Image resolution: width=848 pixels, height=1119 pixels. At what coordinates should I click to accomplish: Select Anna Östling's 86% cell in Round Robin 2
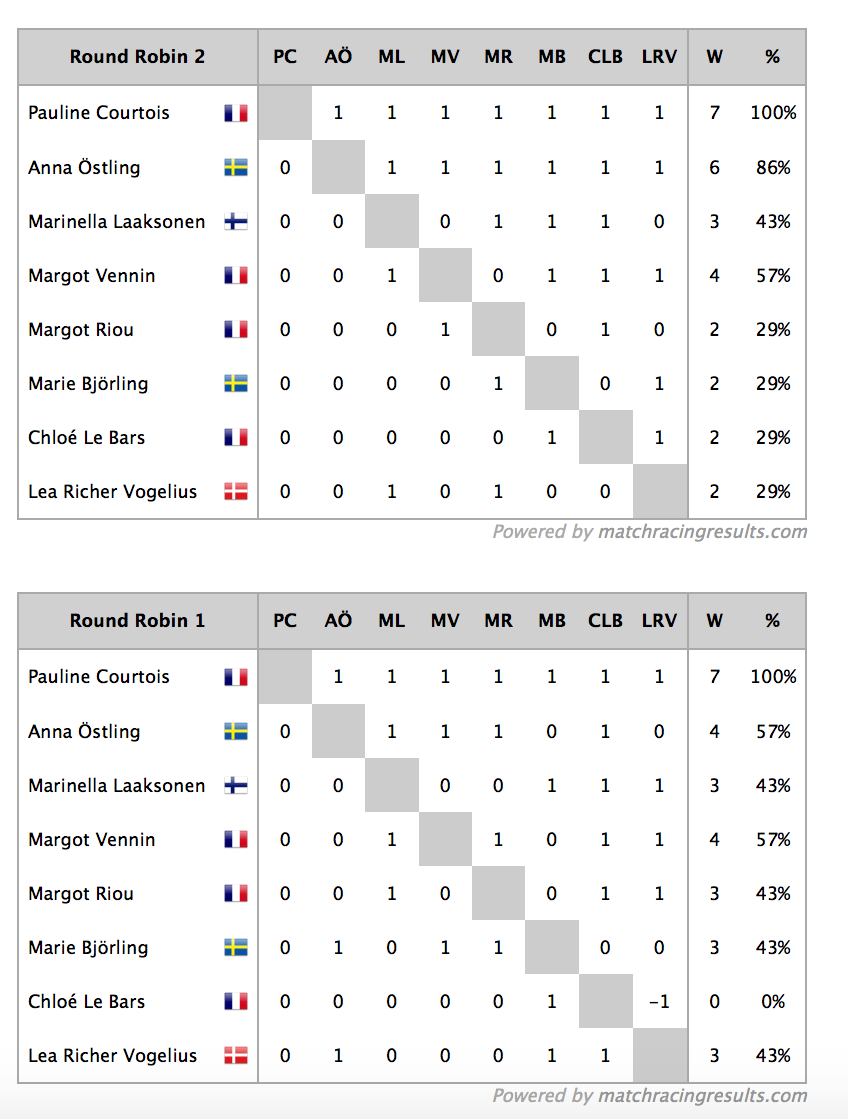773,168
